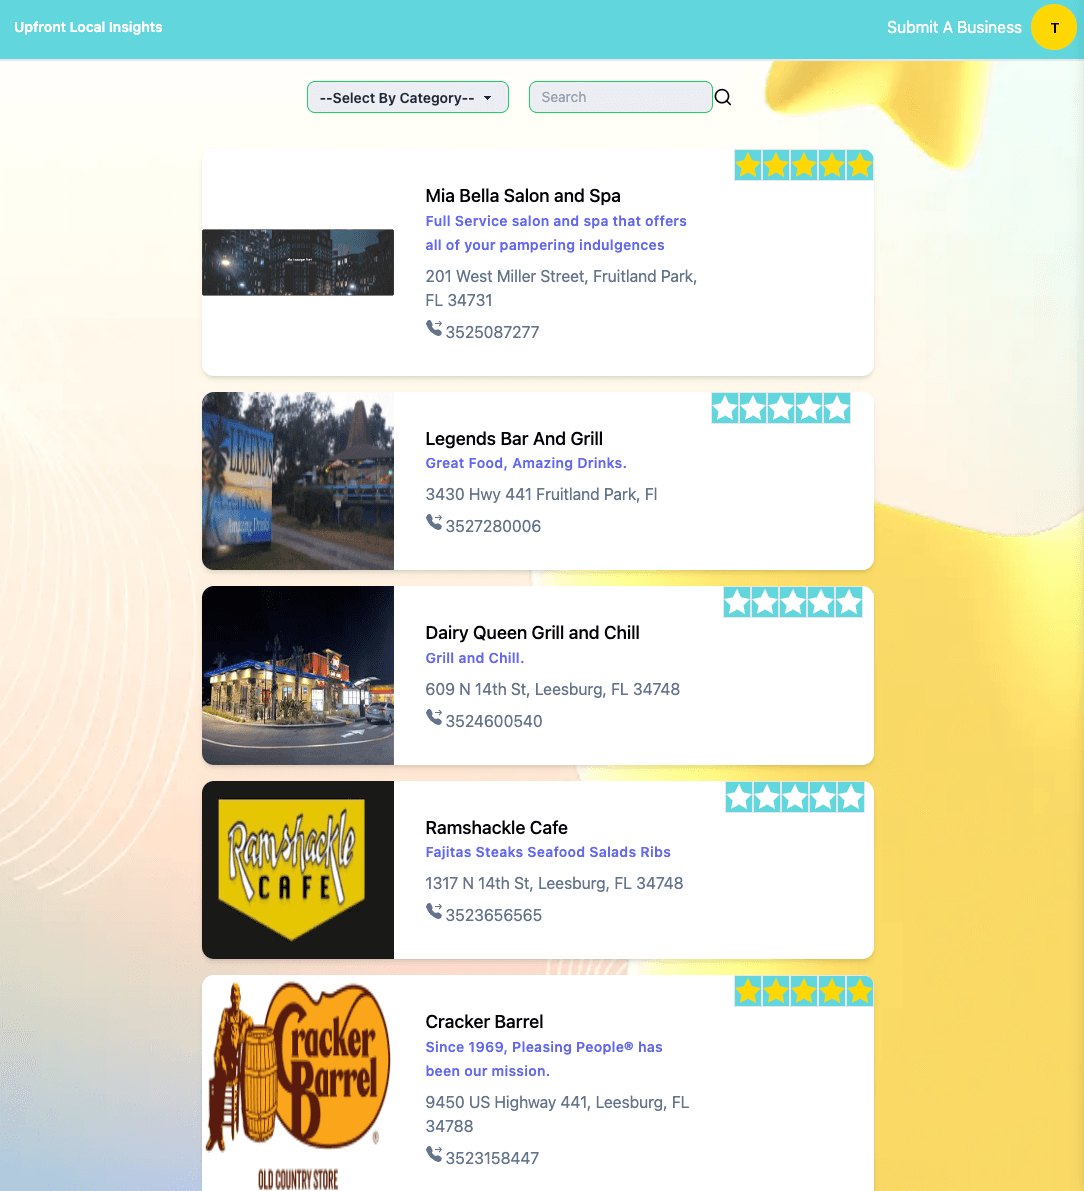Click Mia Bella Salon city skyline thumbnail

[x=298, y=262]
